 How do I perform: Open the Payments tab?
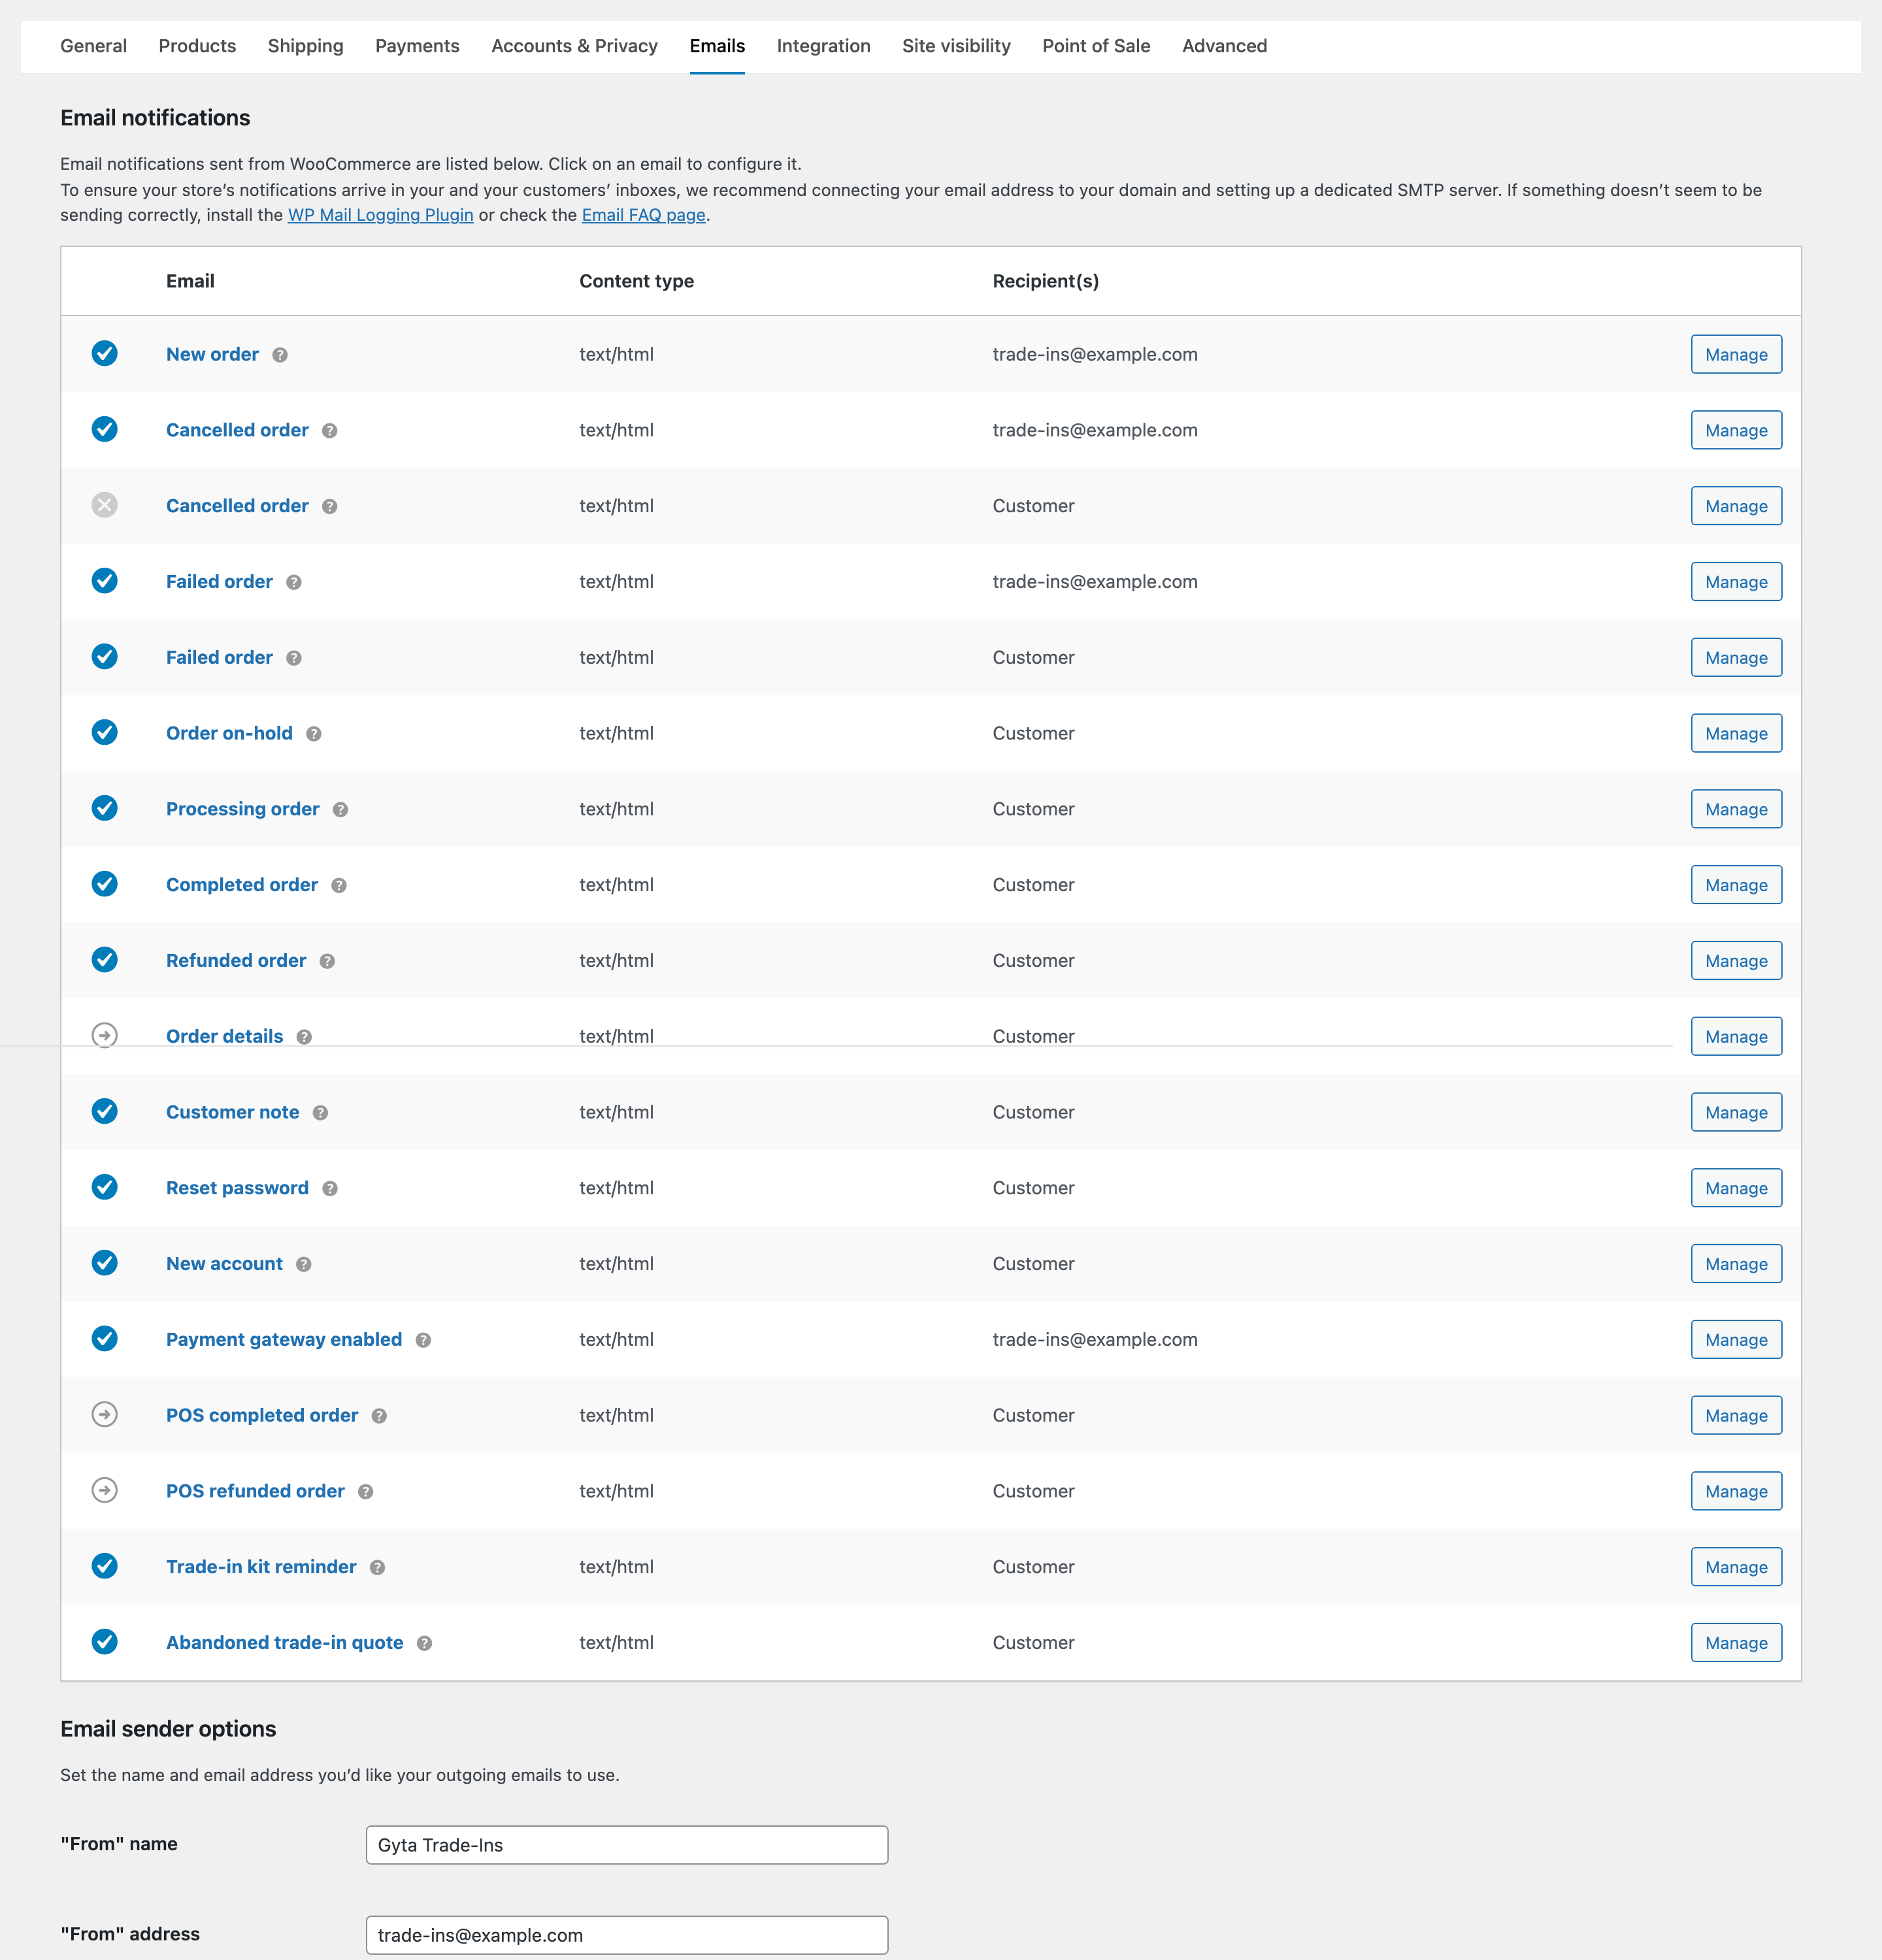[x=417, y=46]
